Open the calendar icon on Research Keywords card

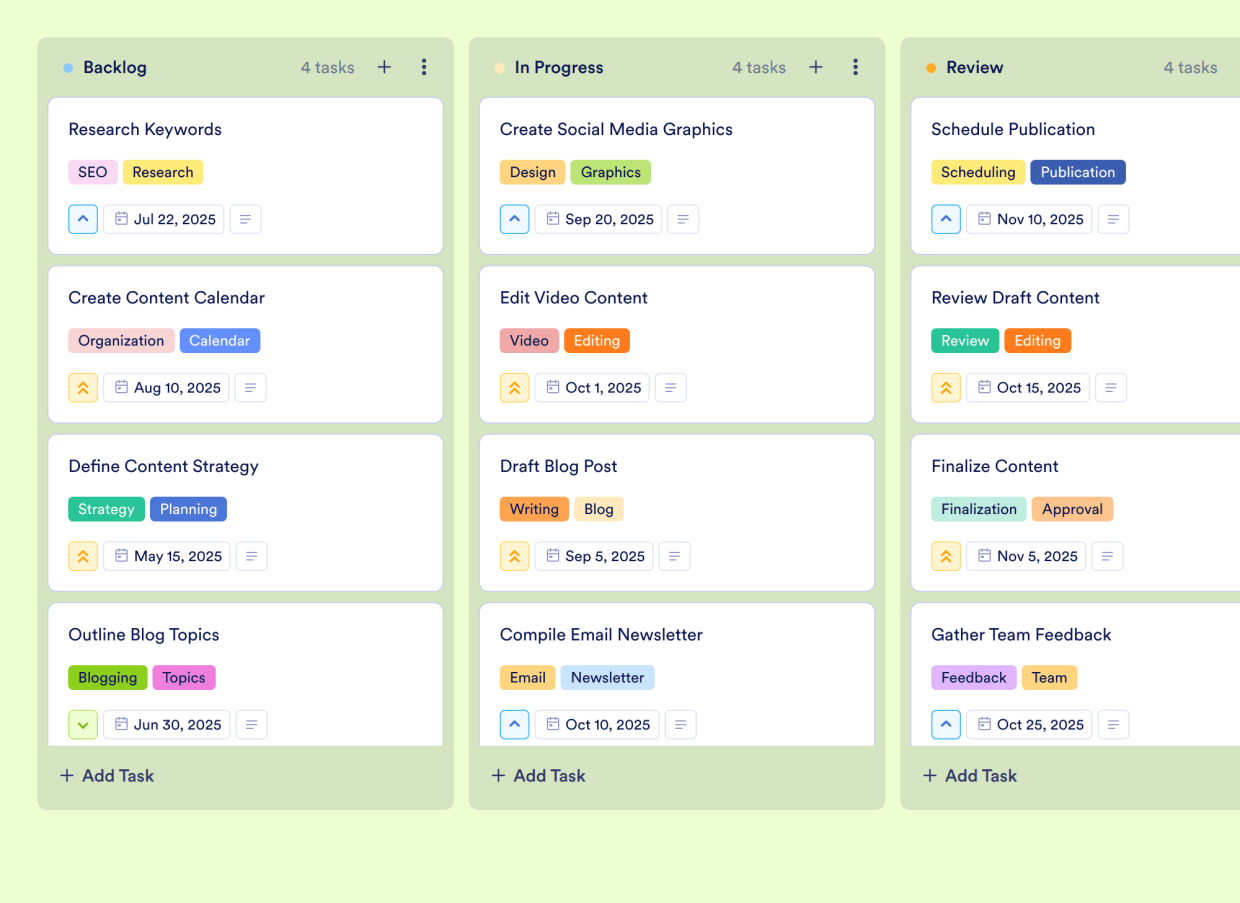(122, 219)
